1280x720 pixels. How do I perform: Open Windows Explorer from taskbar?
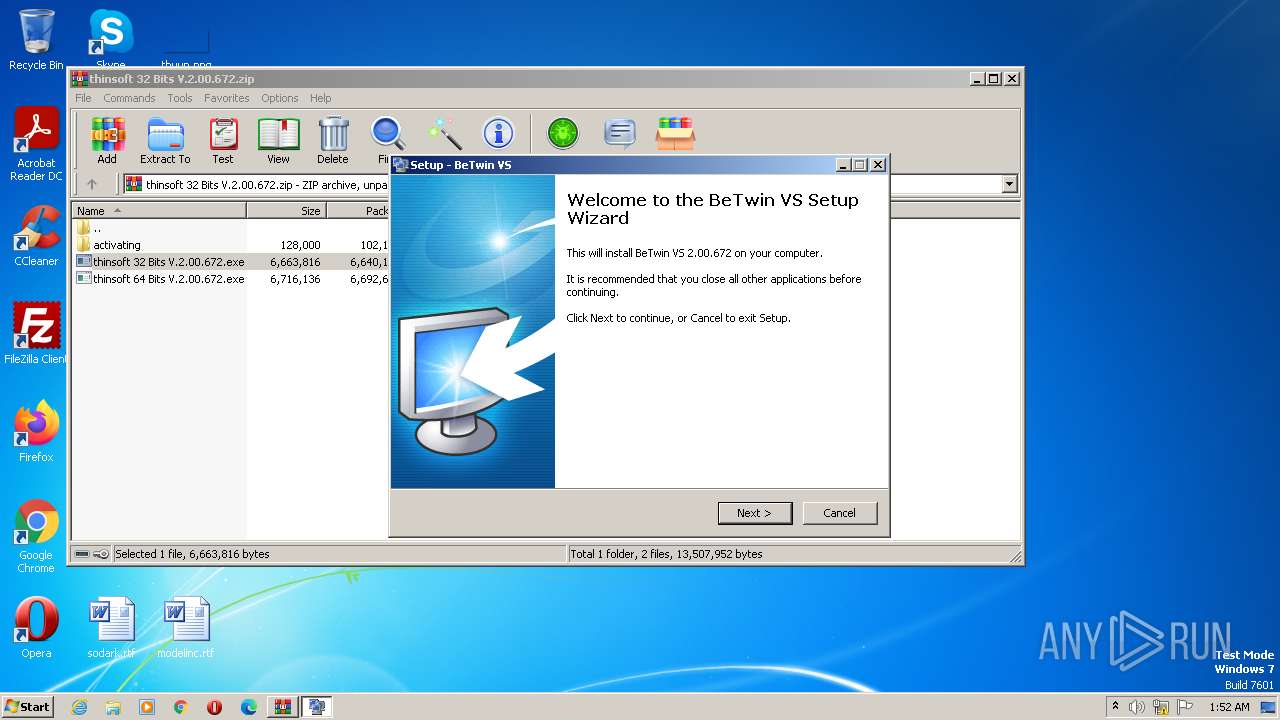(x=113, y=707)
